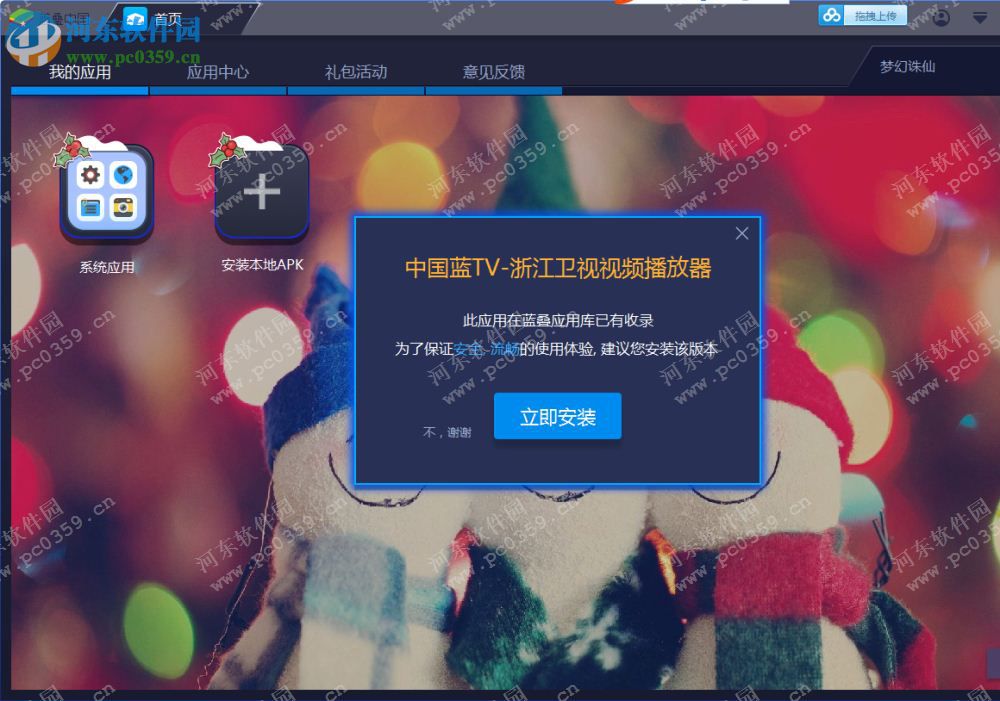The width and height of the screenshot is (1000, 701).
Task: Select the 我的应用 tab
Action: coord(80,70)
